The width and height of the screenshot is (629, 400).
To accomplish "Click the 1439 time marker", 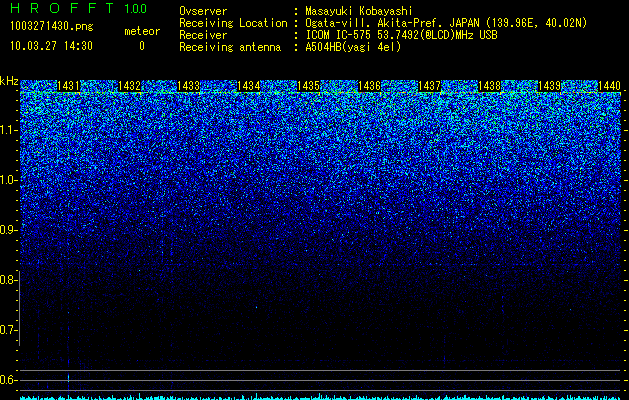I will pos(549,86).
